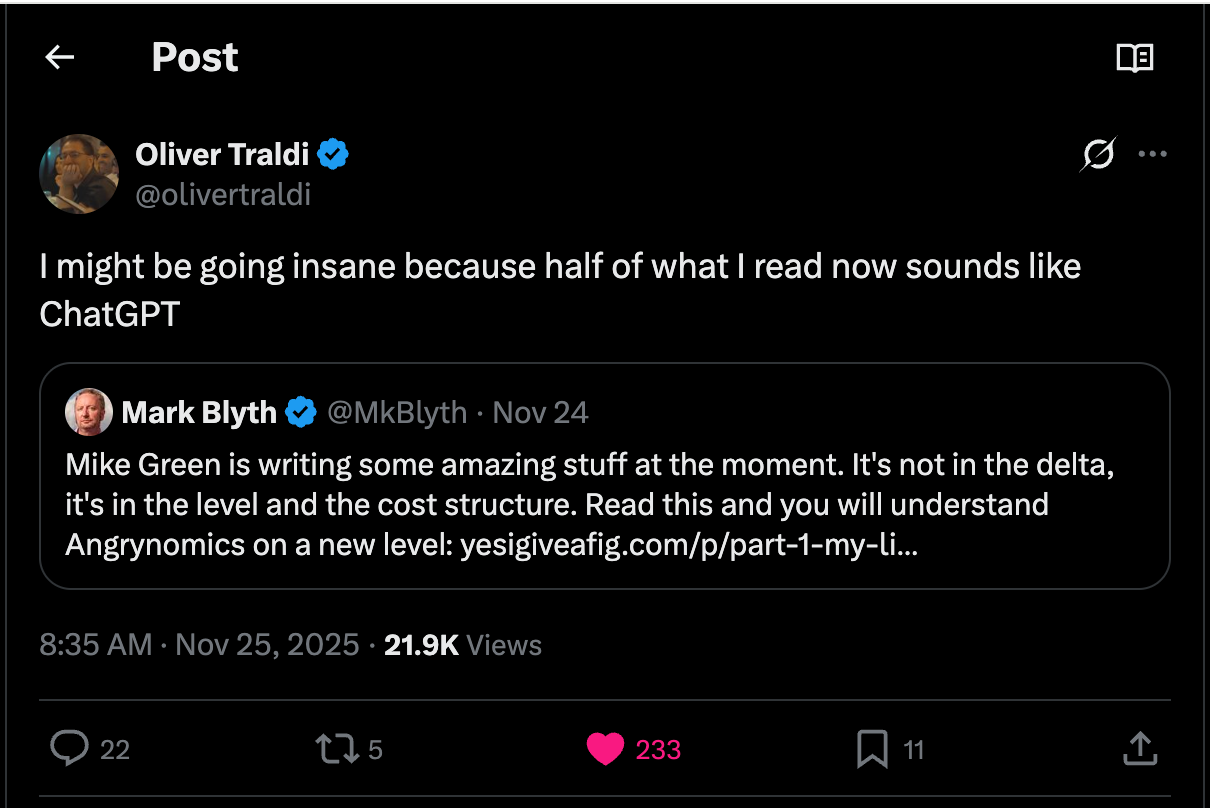Image resolution: width=1210 pixels, height=808 pixels.
Task: Open the reply conversation icon
Action: 68,748
